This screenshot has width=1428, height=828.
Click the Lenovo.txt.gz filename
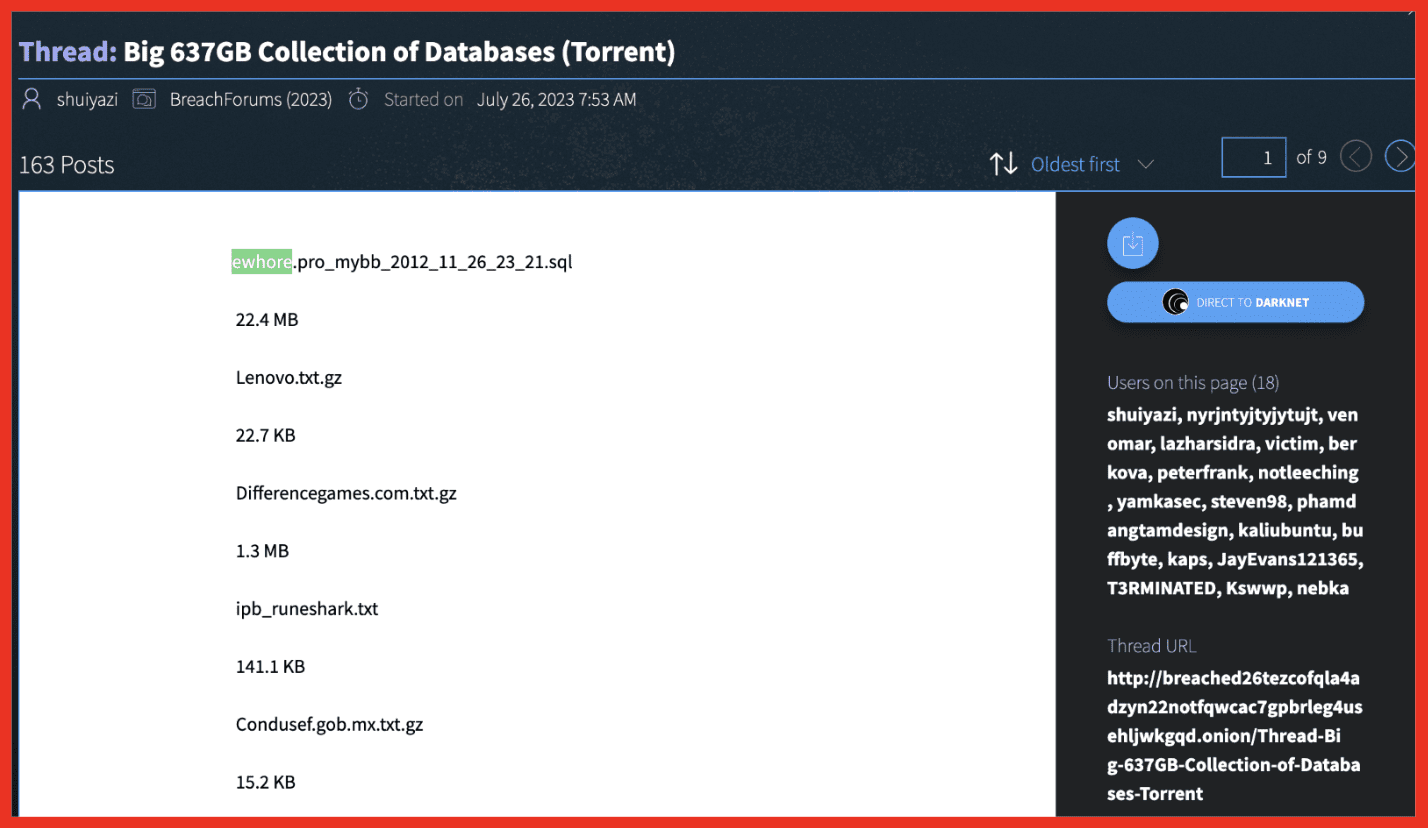[x=289, y=378]
